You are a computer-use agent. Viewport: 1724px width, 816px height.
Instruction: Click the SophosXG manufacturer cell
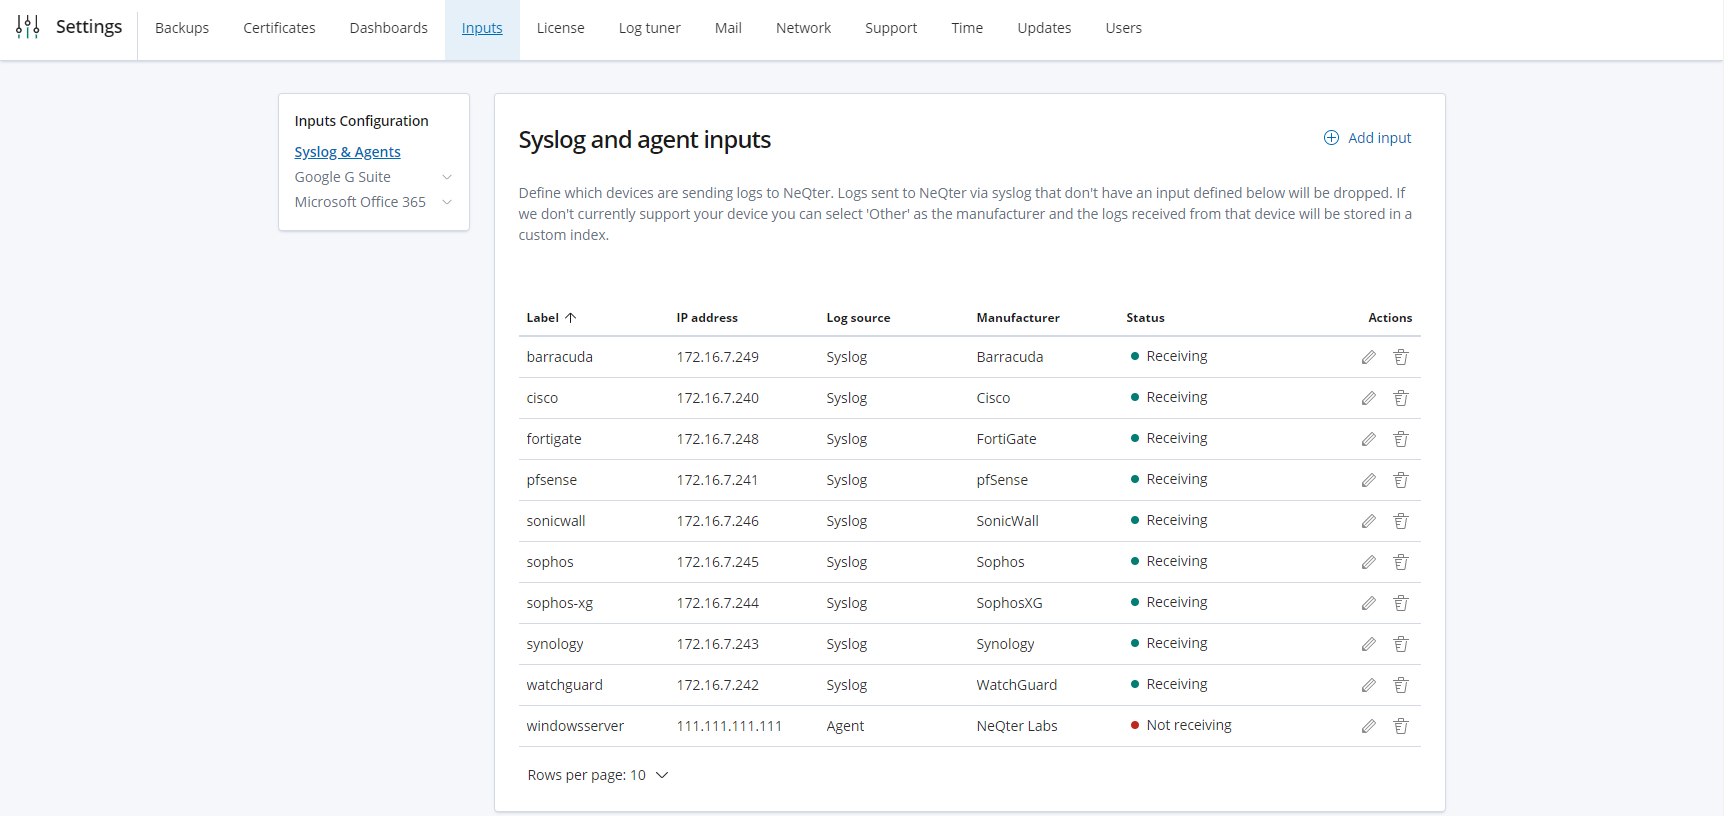tap(1009, 603)
